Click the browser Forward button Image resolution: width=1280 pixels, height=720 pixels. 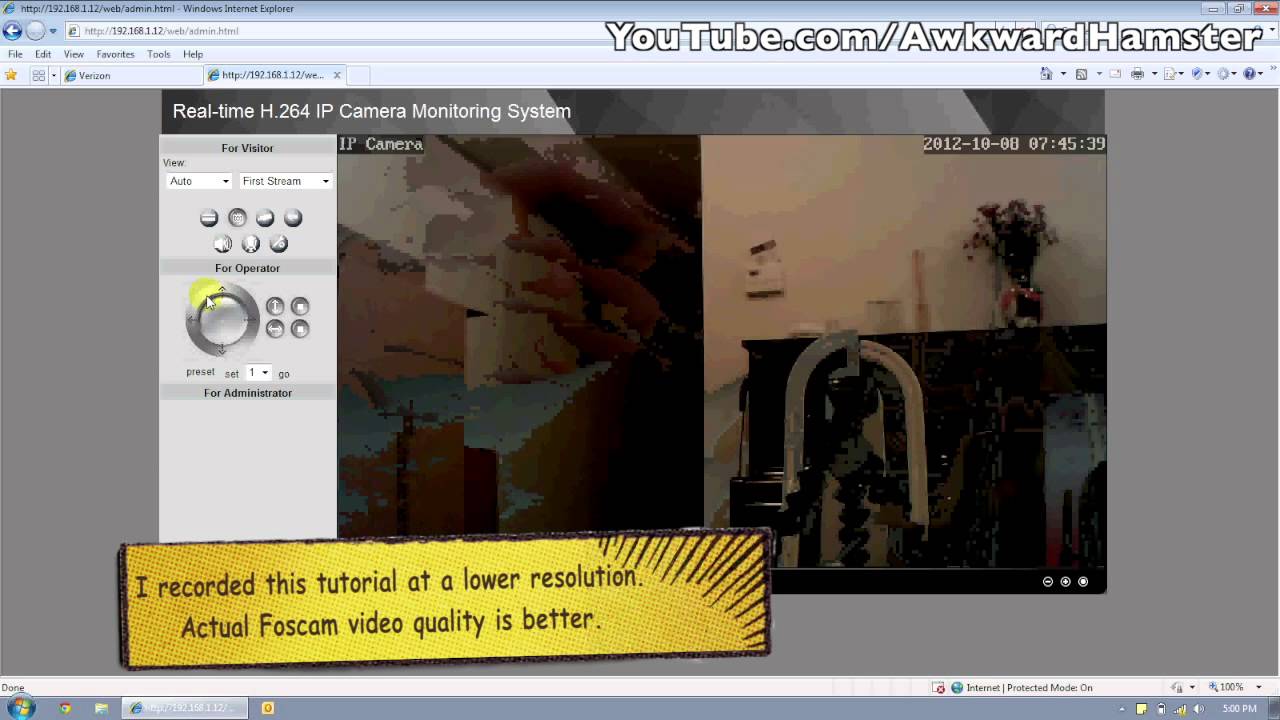pos(35,31)
